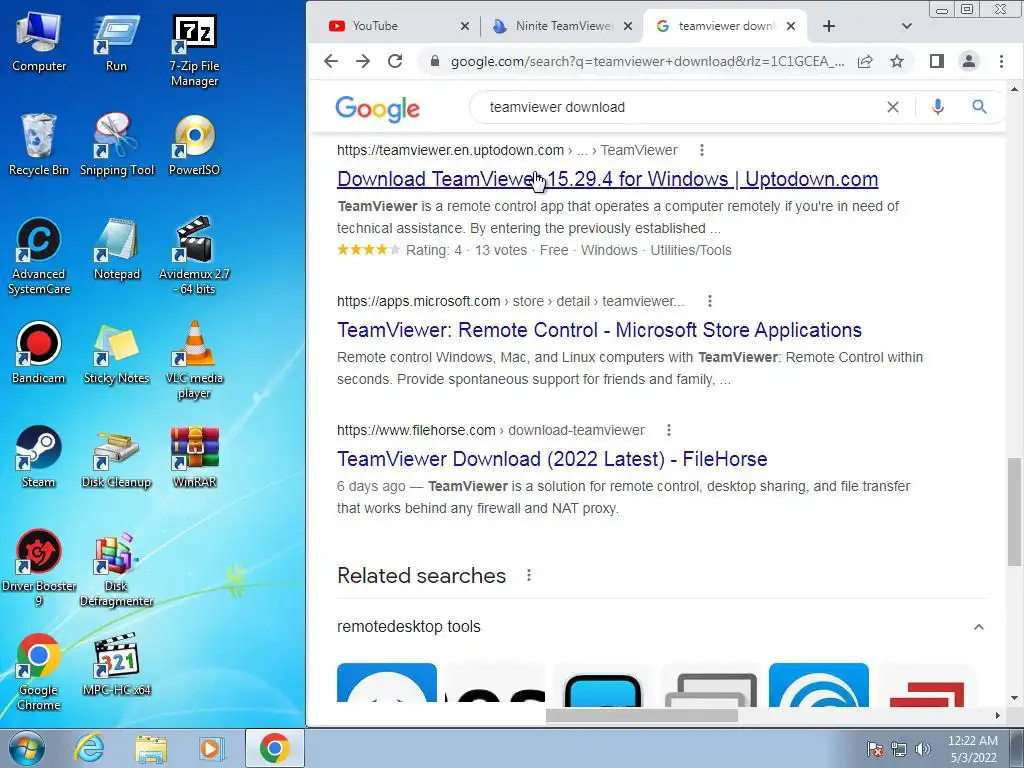Click the vertical page scrollbar thumb

(1014, 512)
